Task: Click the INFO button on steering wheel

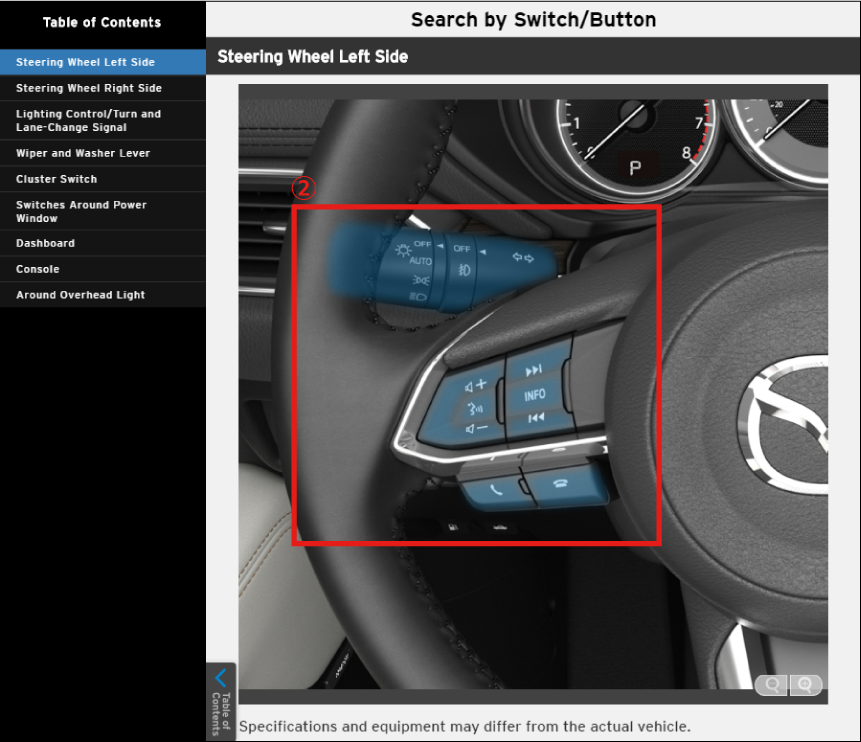Action: point(535,395)
